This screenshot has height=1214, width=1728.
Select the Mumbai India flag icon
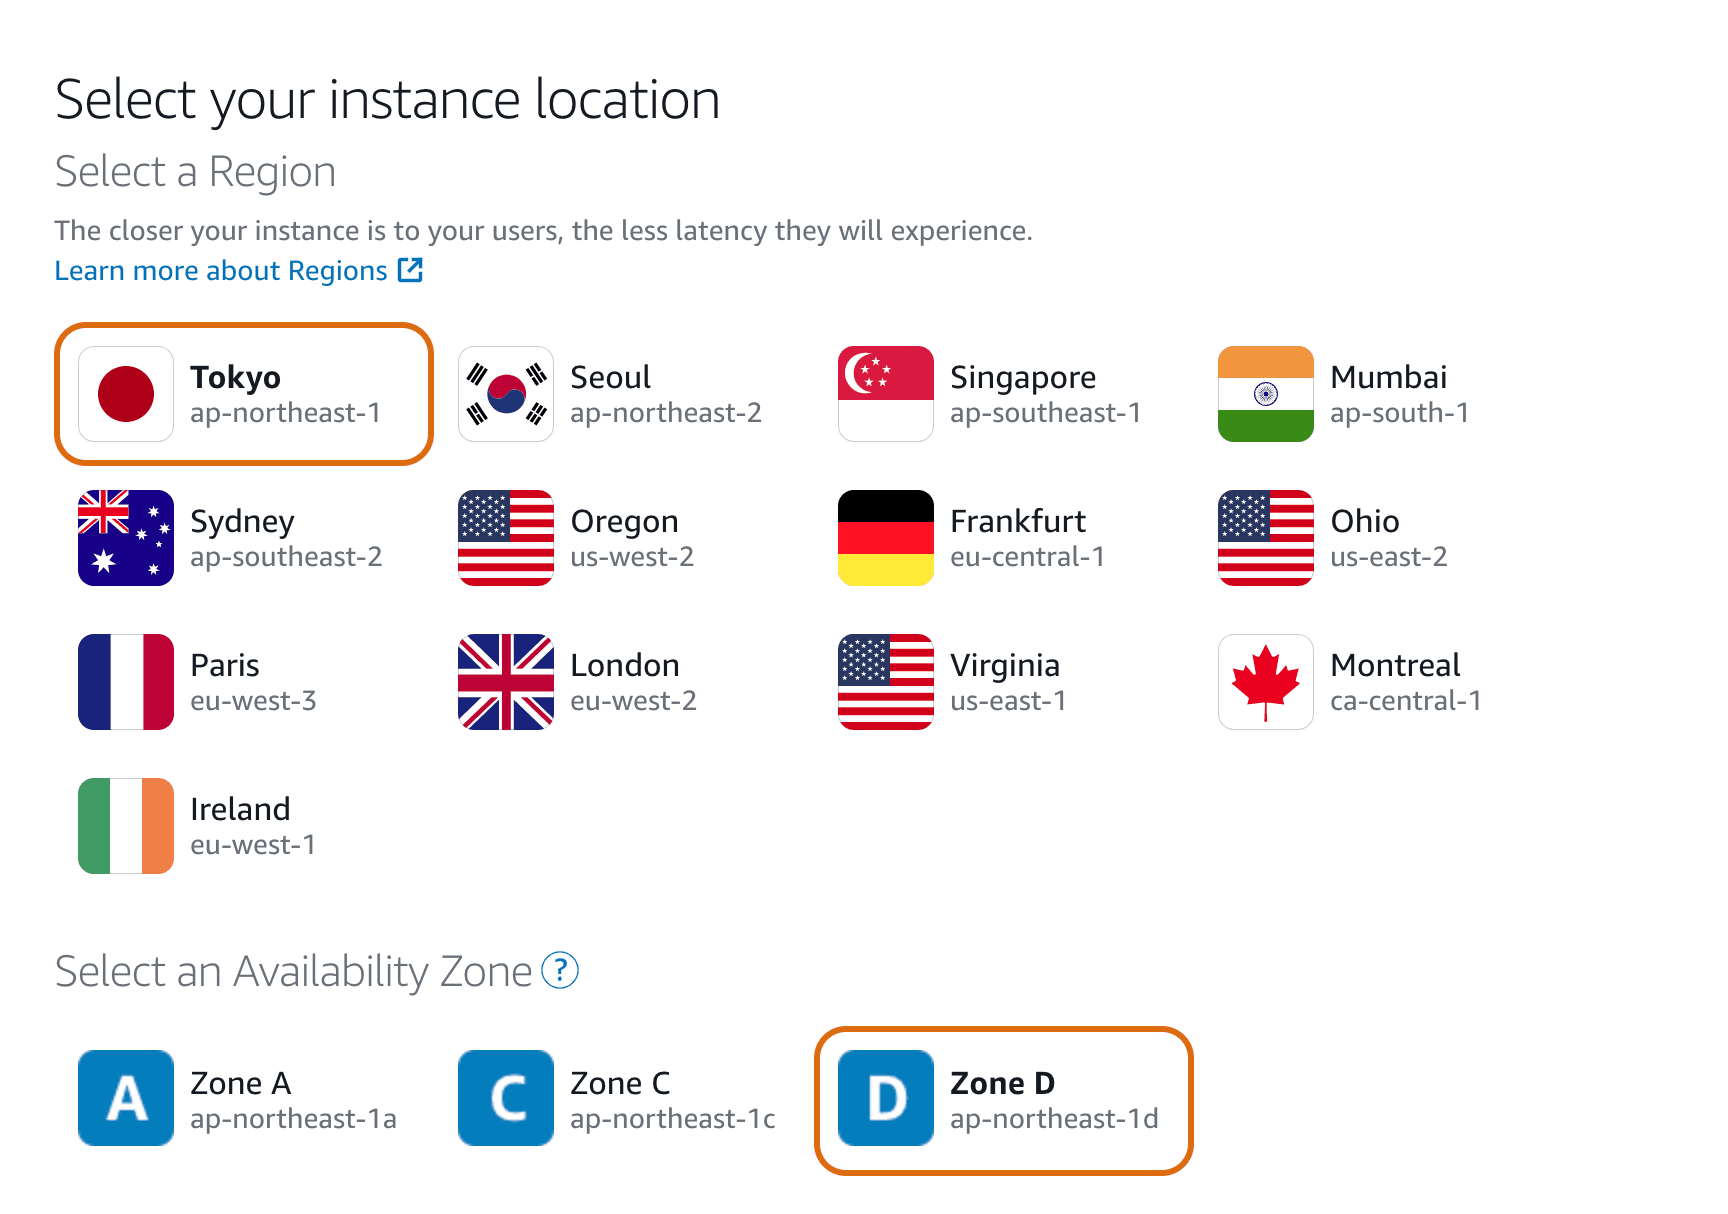[1266, 394]
